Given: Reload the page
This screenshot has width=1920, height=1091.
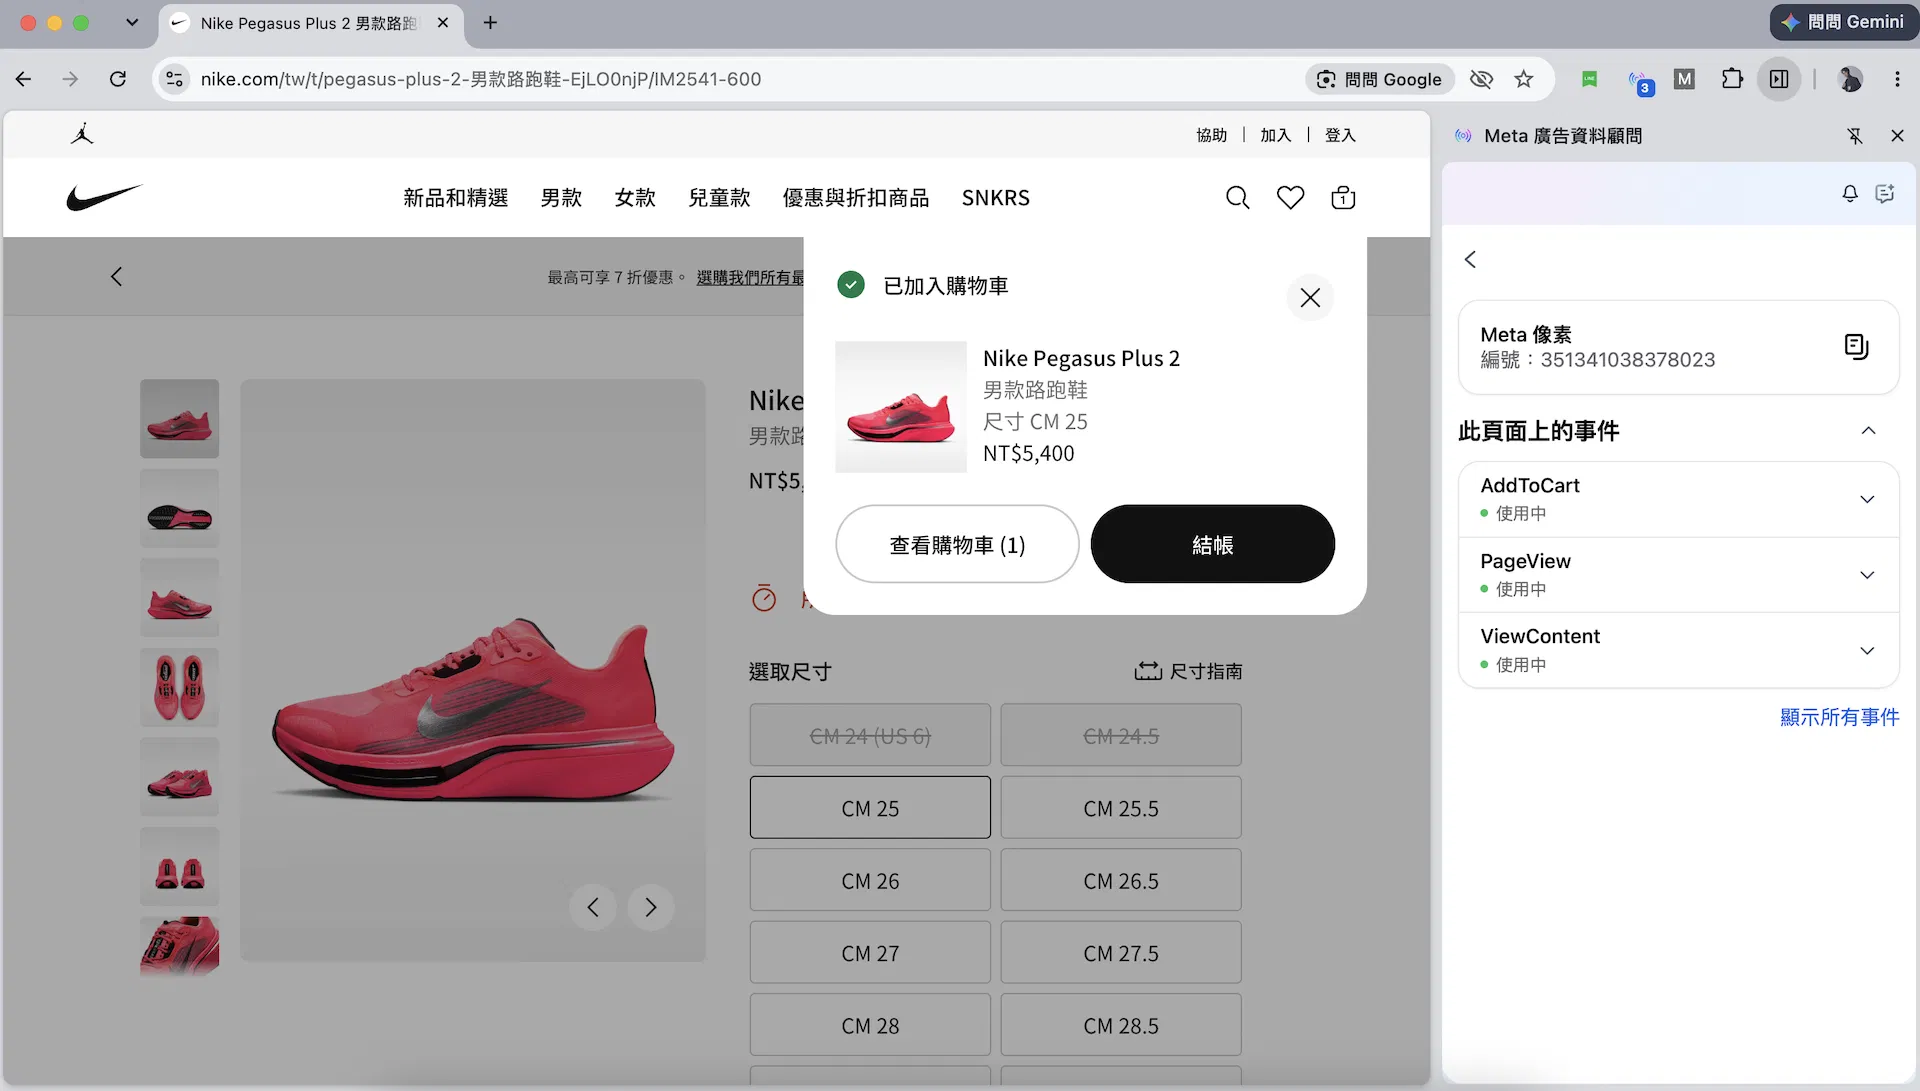Looking at the screenshot, I should point(118,79).
